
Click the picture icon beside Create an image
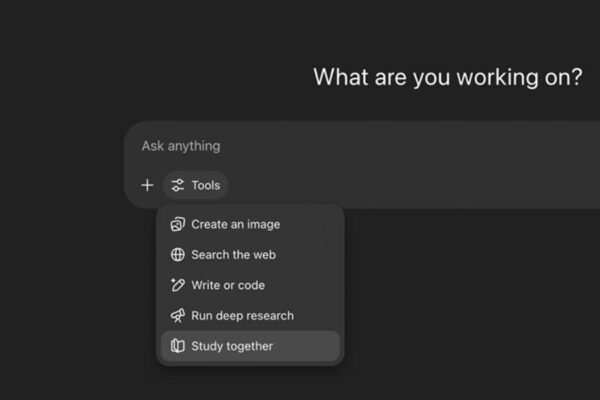click(x=178, y=225)
